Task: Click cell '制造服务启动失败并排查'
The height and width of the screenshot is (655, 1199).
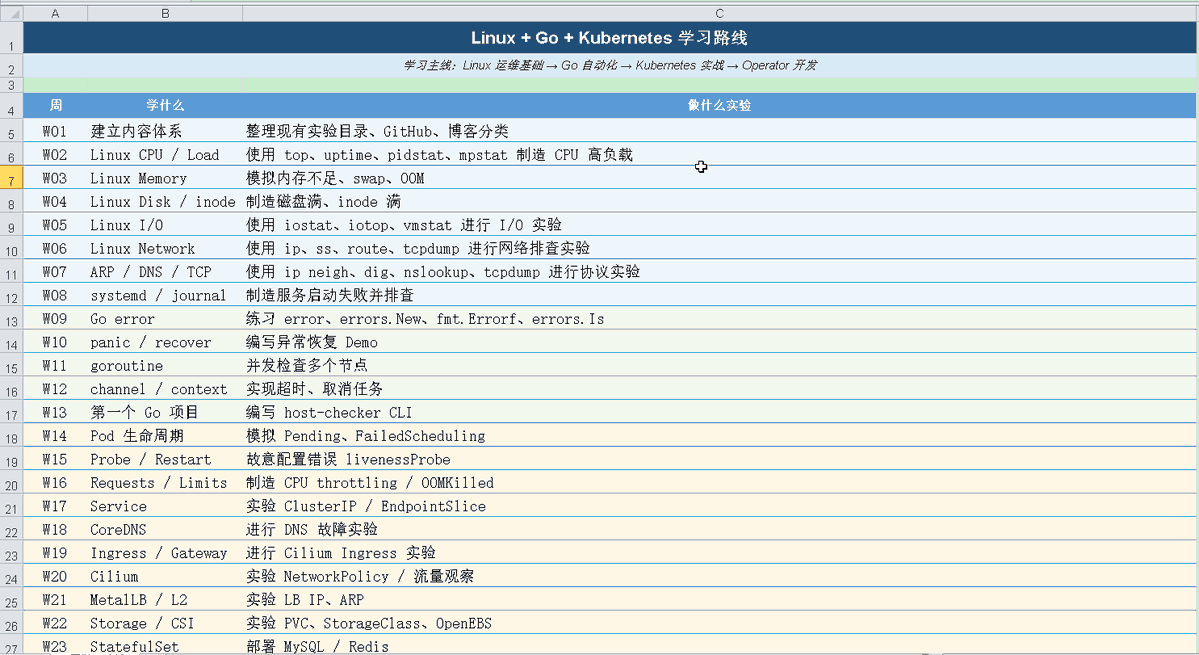Action: [719, 295]
